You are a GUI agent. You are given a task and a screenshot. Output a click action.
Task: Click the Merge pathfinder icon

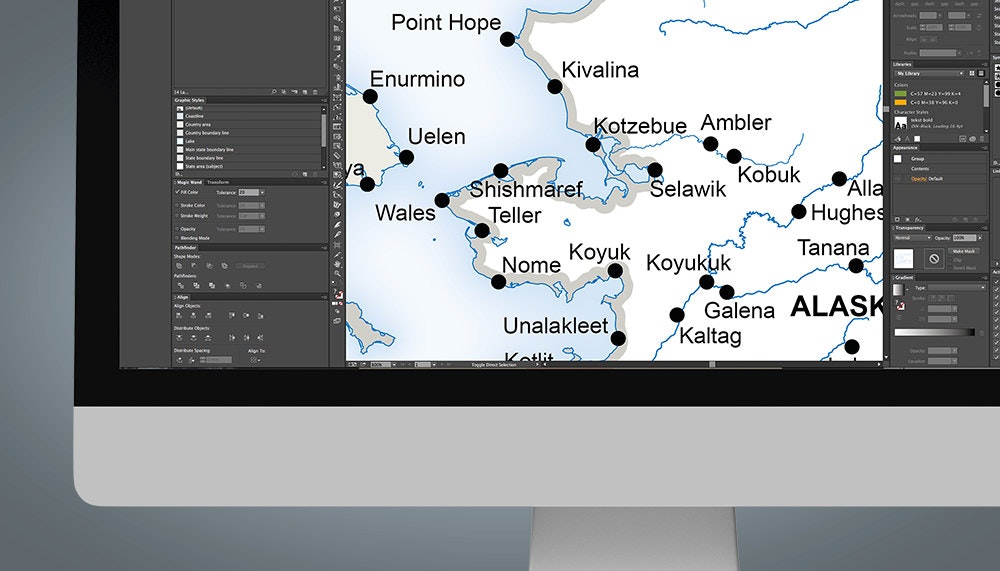pos(212,285)
